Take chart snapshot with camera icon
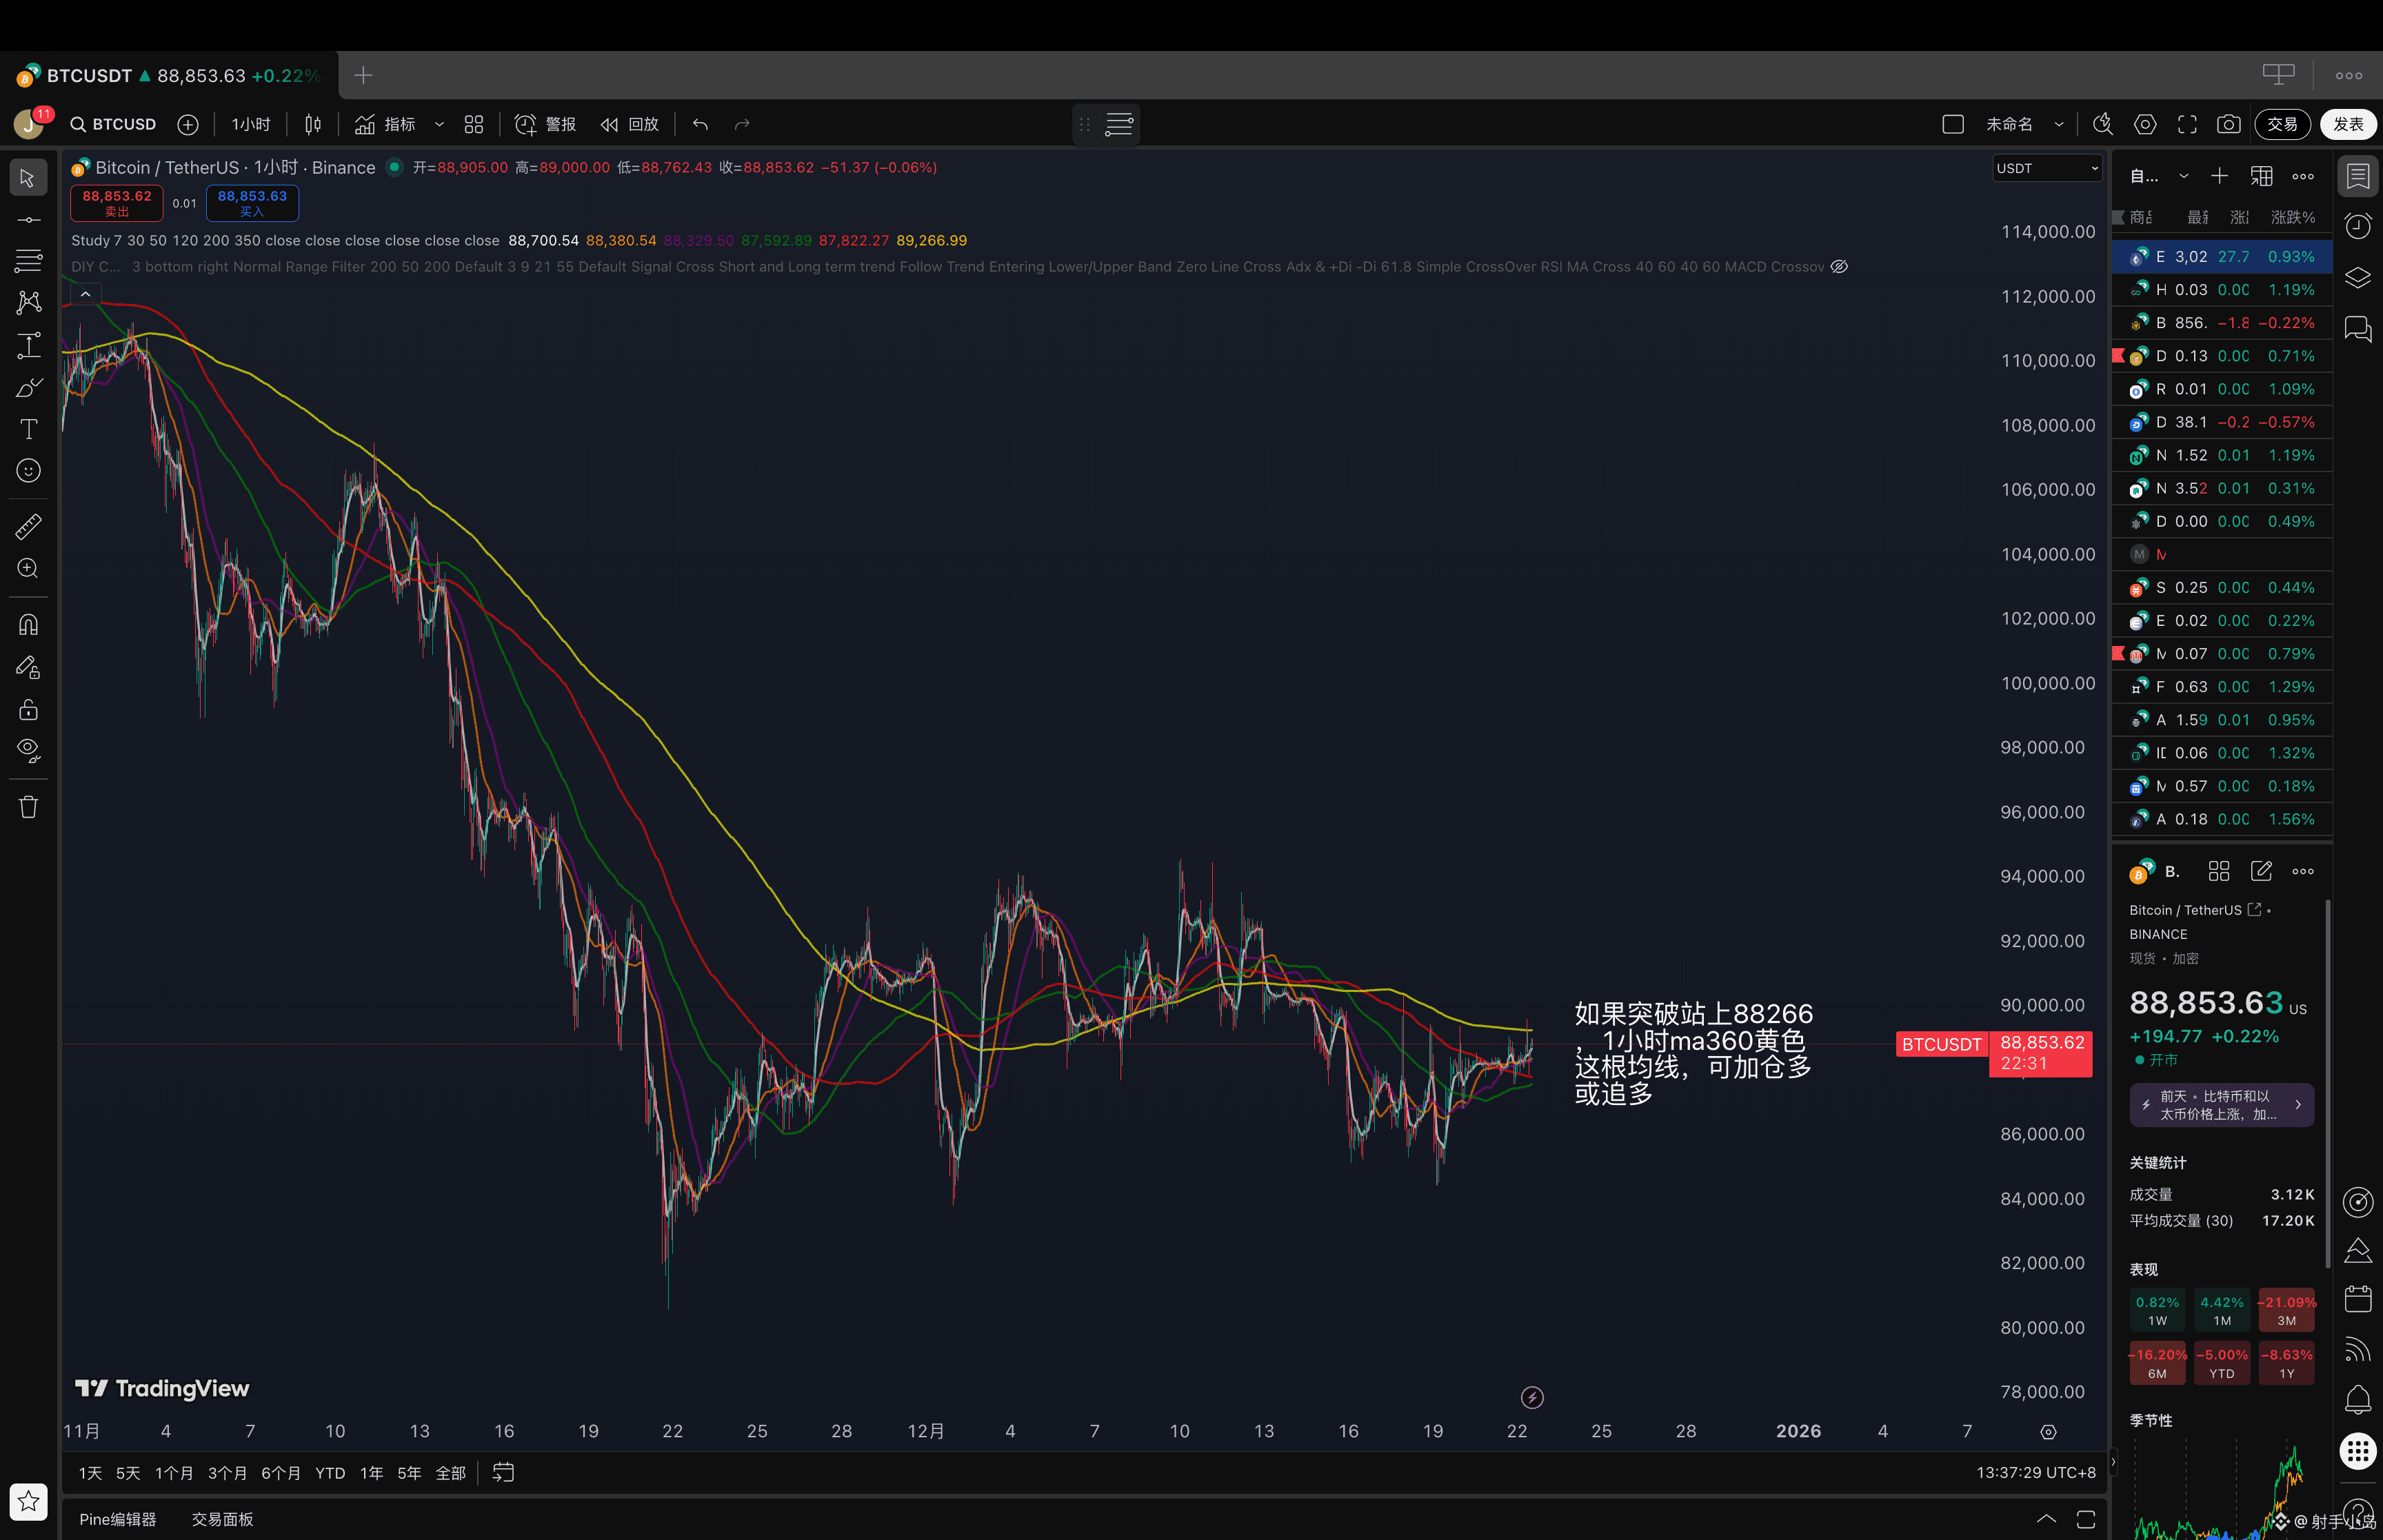Viewport: 2383px width, 1540px height. click(2229, 124)
